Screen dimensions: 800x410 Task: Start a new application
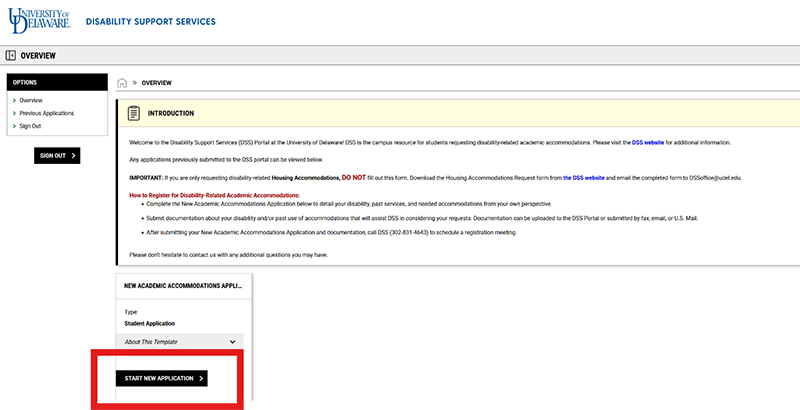pyautogui.click(x=162, y=378)
